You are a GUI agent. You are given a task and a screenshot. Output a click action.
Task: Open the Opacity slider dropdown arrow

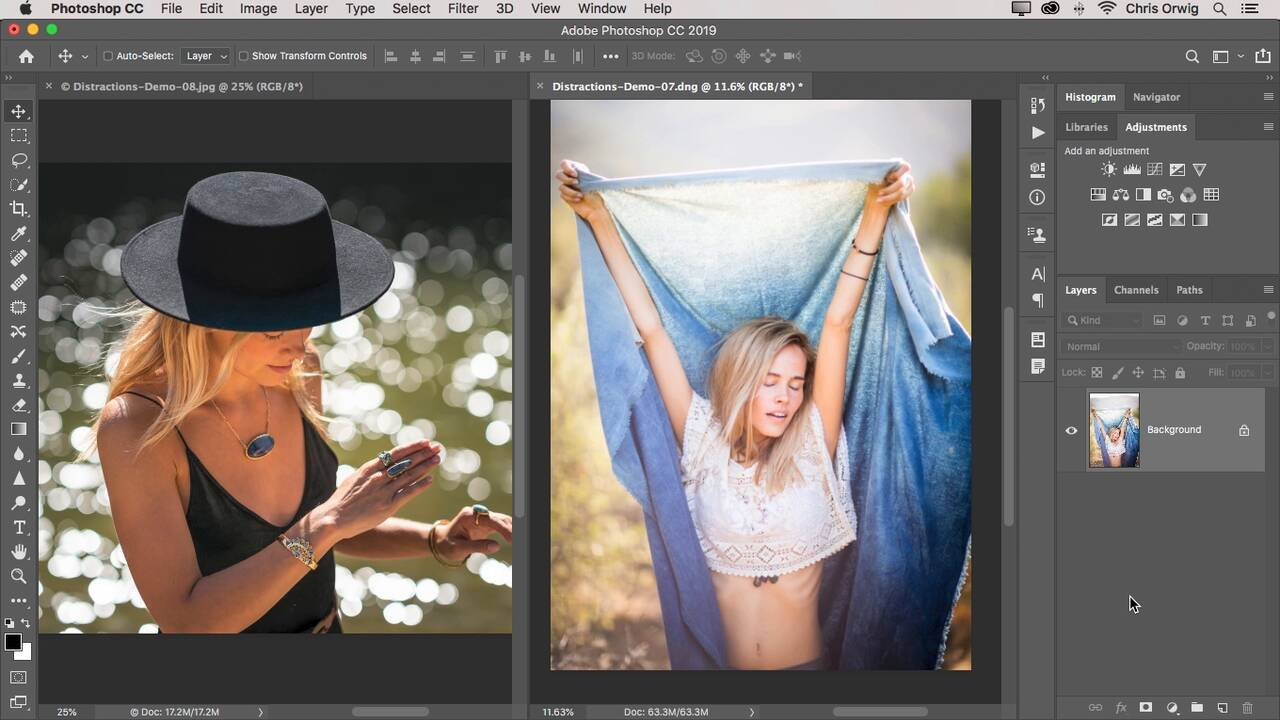[1268, 346]
